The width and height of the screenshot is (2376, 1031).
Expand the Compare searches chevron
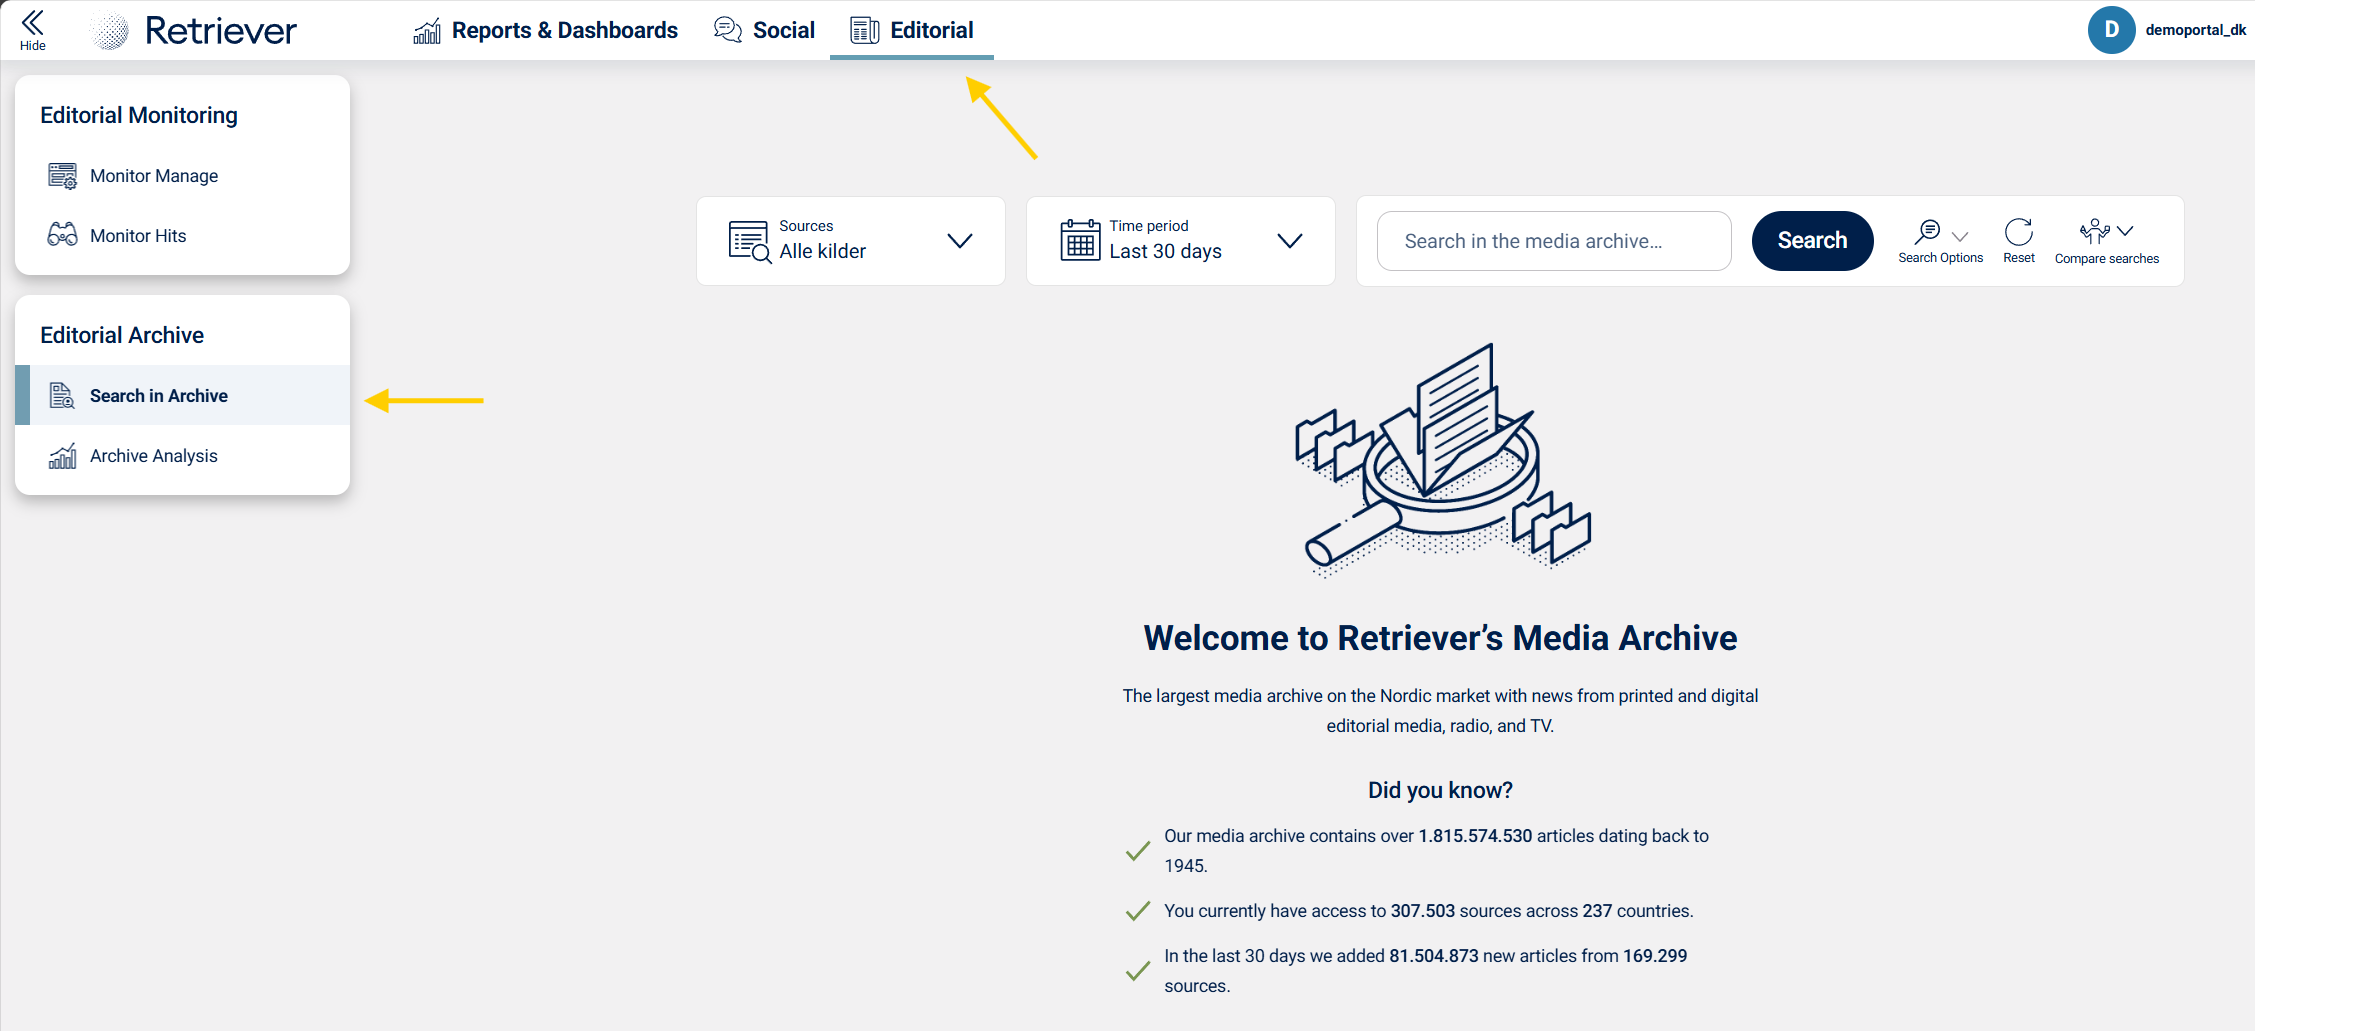(x=2125, y=231)
